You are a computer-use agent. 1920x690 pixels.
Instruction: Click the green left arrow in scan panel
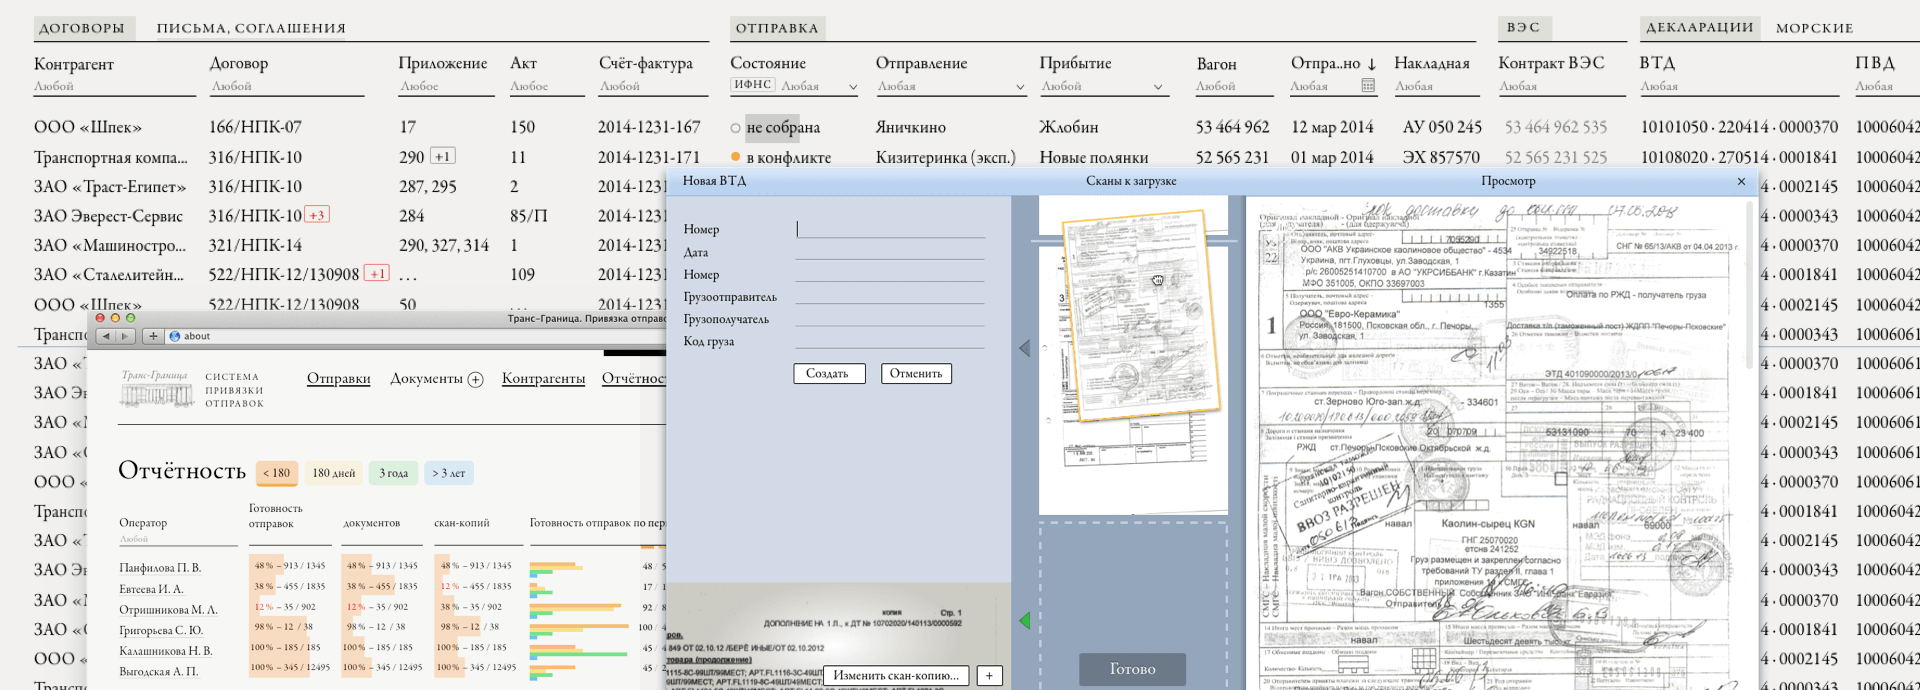pyautogui.click(x=1024, y=621)
